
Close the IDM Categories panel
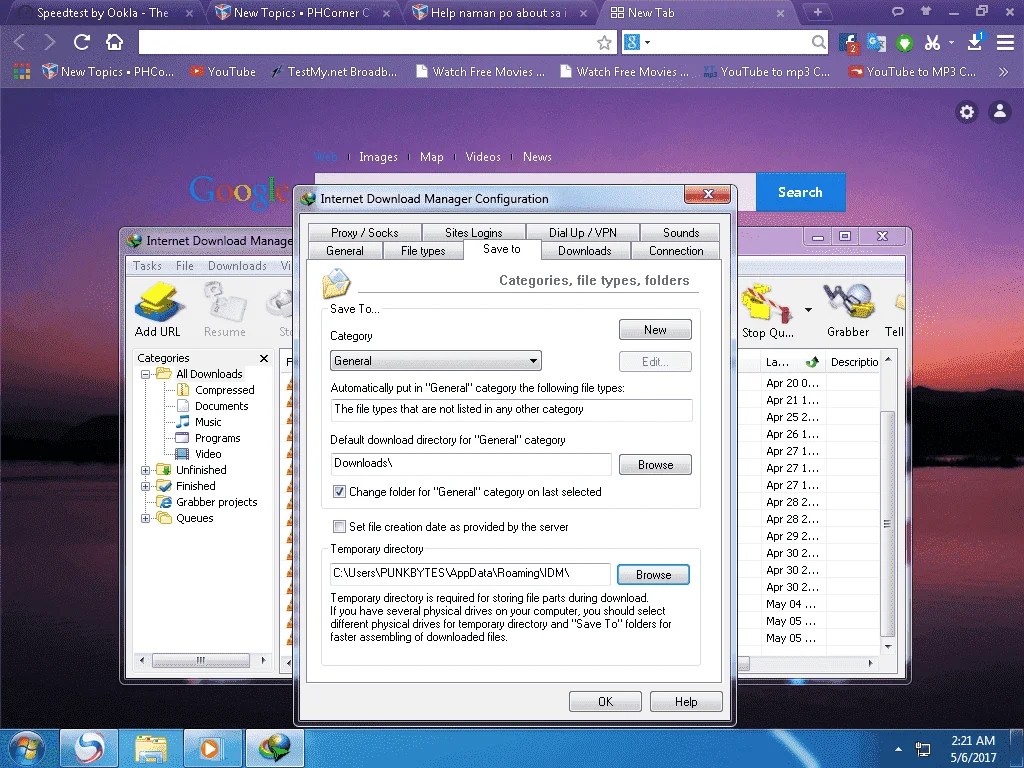point(264,359)
